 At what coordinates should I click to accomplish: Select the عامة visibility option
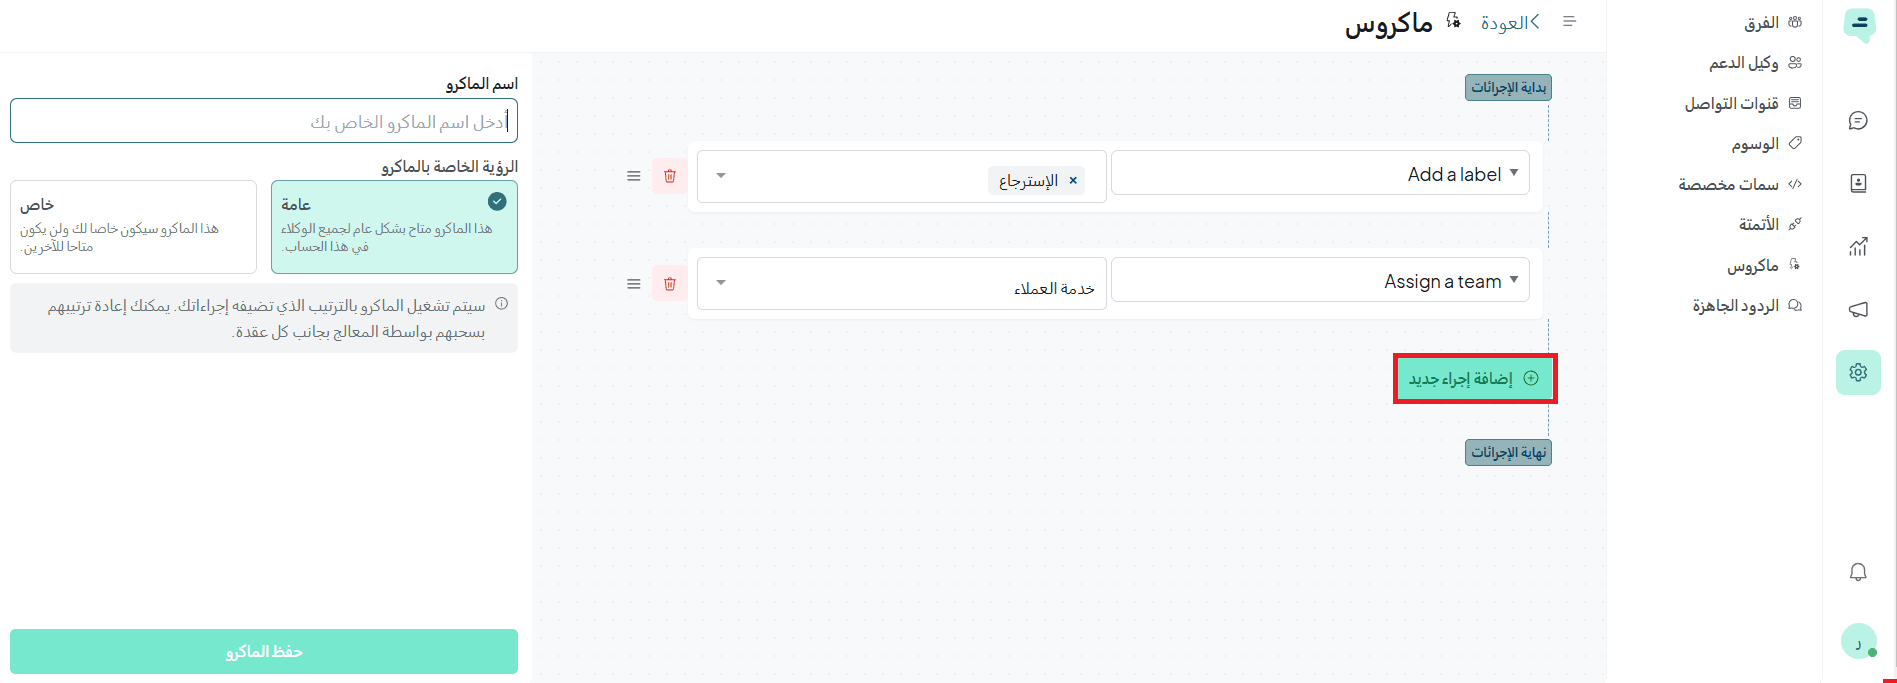(394, 227)
